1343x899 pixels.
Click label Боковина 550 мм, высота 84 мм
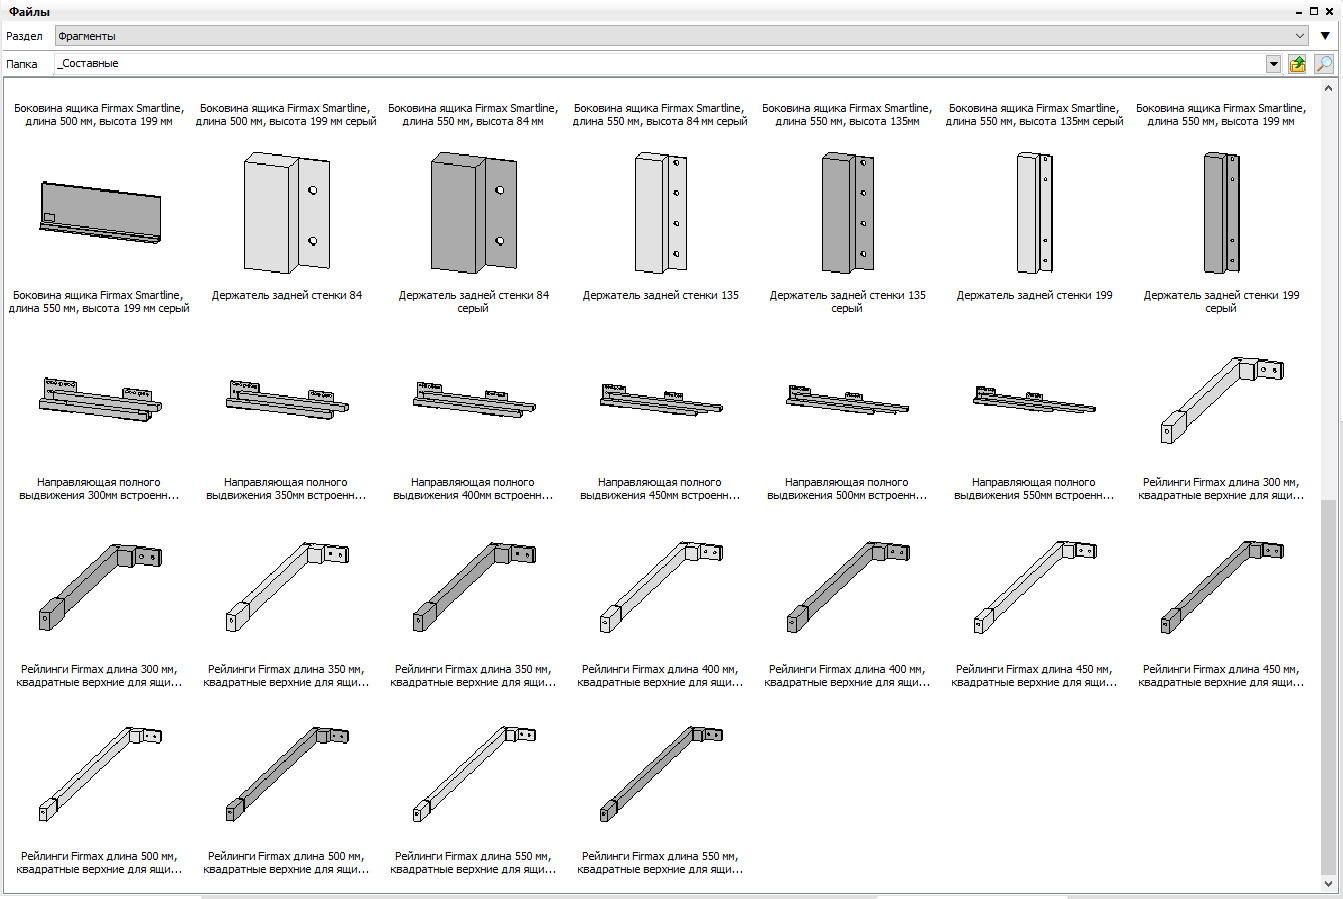pos(473,115)
